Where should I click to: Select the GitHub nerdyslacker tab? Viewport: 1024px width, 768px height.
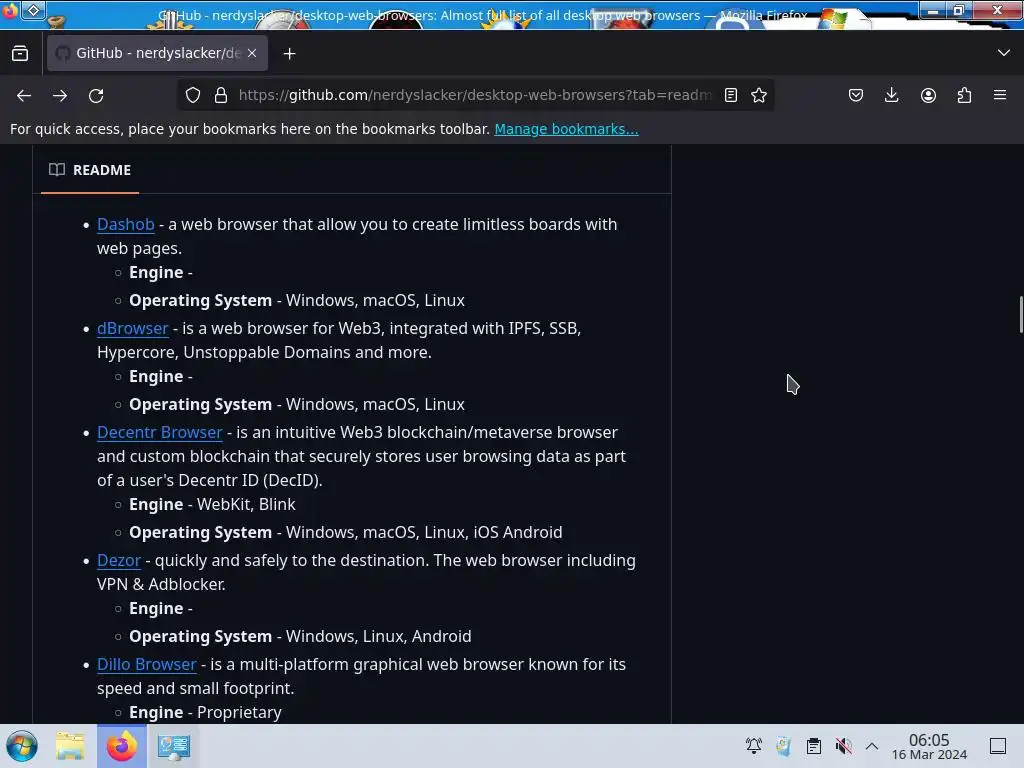click(157, 53)
